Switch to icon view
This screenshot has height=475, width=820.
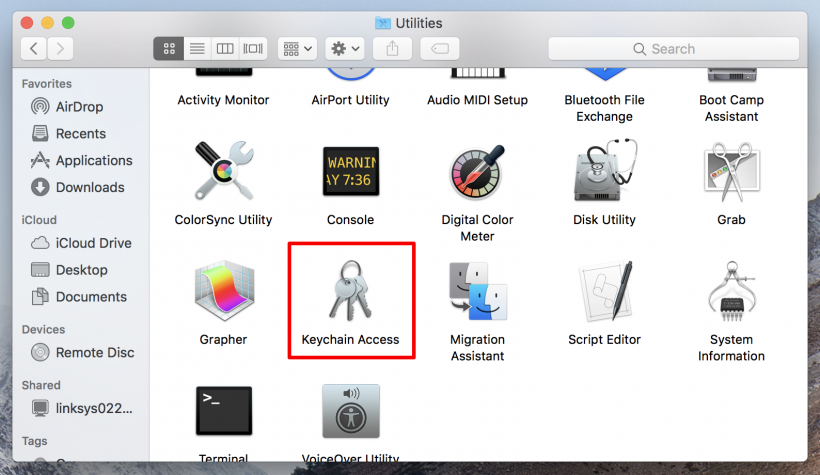pos(168,49)
